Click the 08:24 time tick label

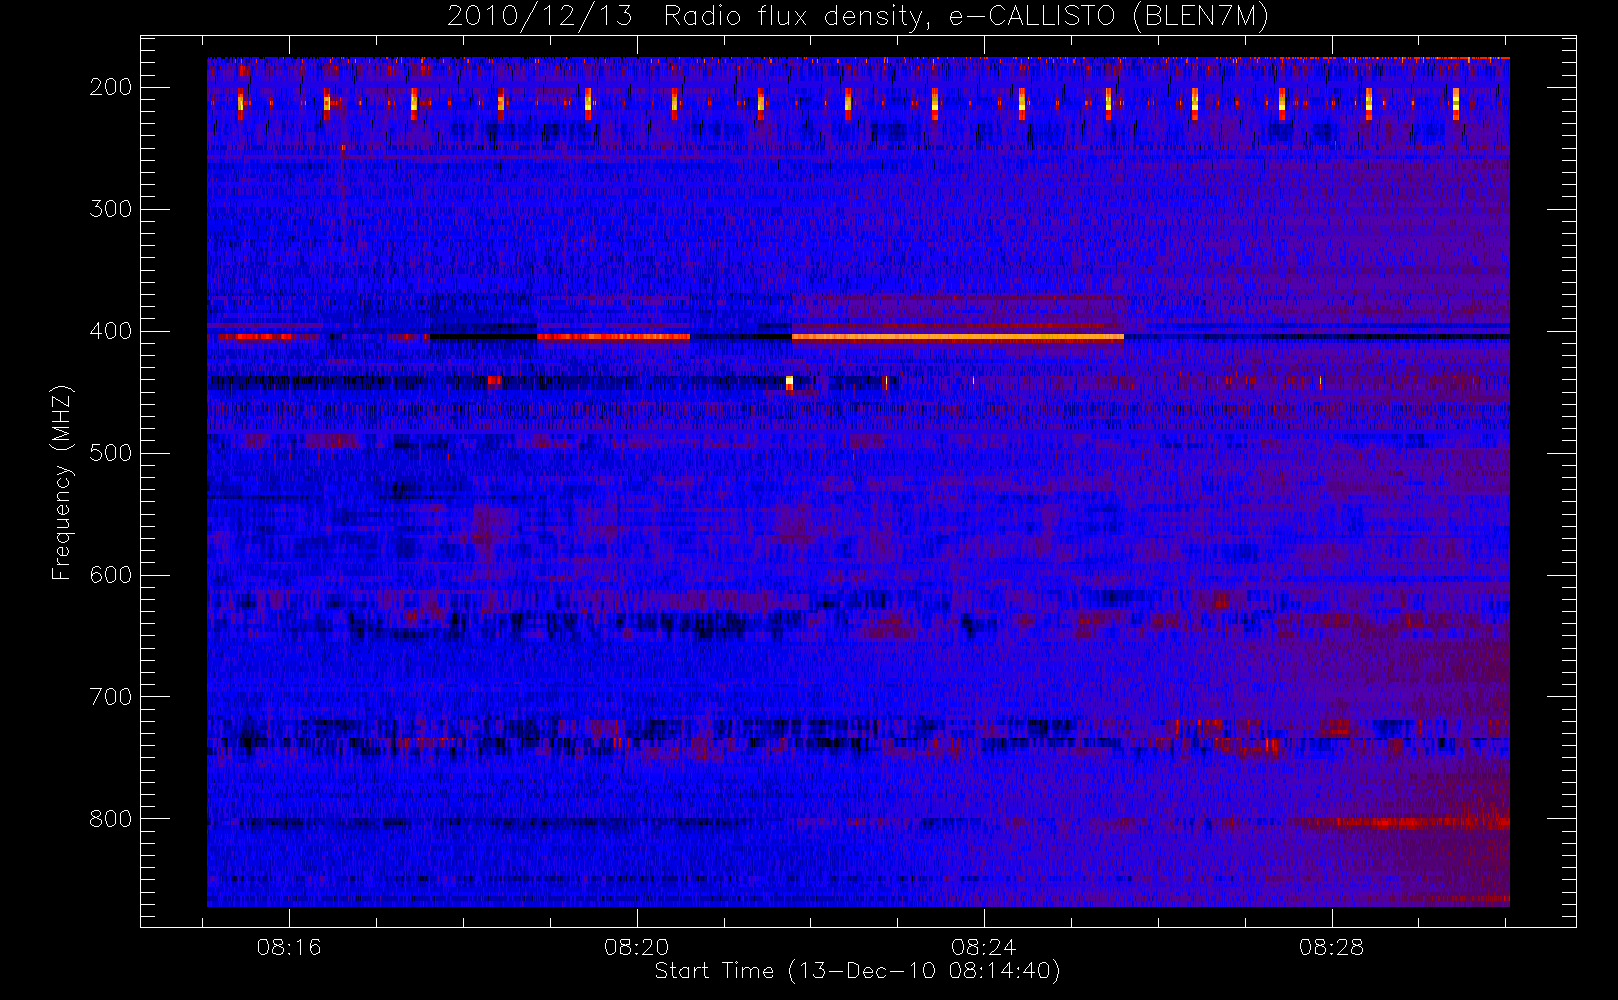[984, 947]
